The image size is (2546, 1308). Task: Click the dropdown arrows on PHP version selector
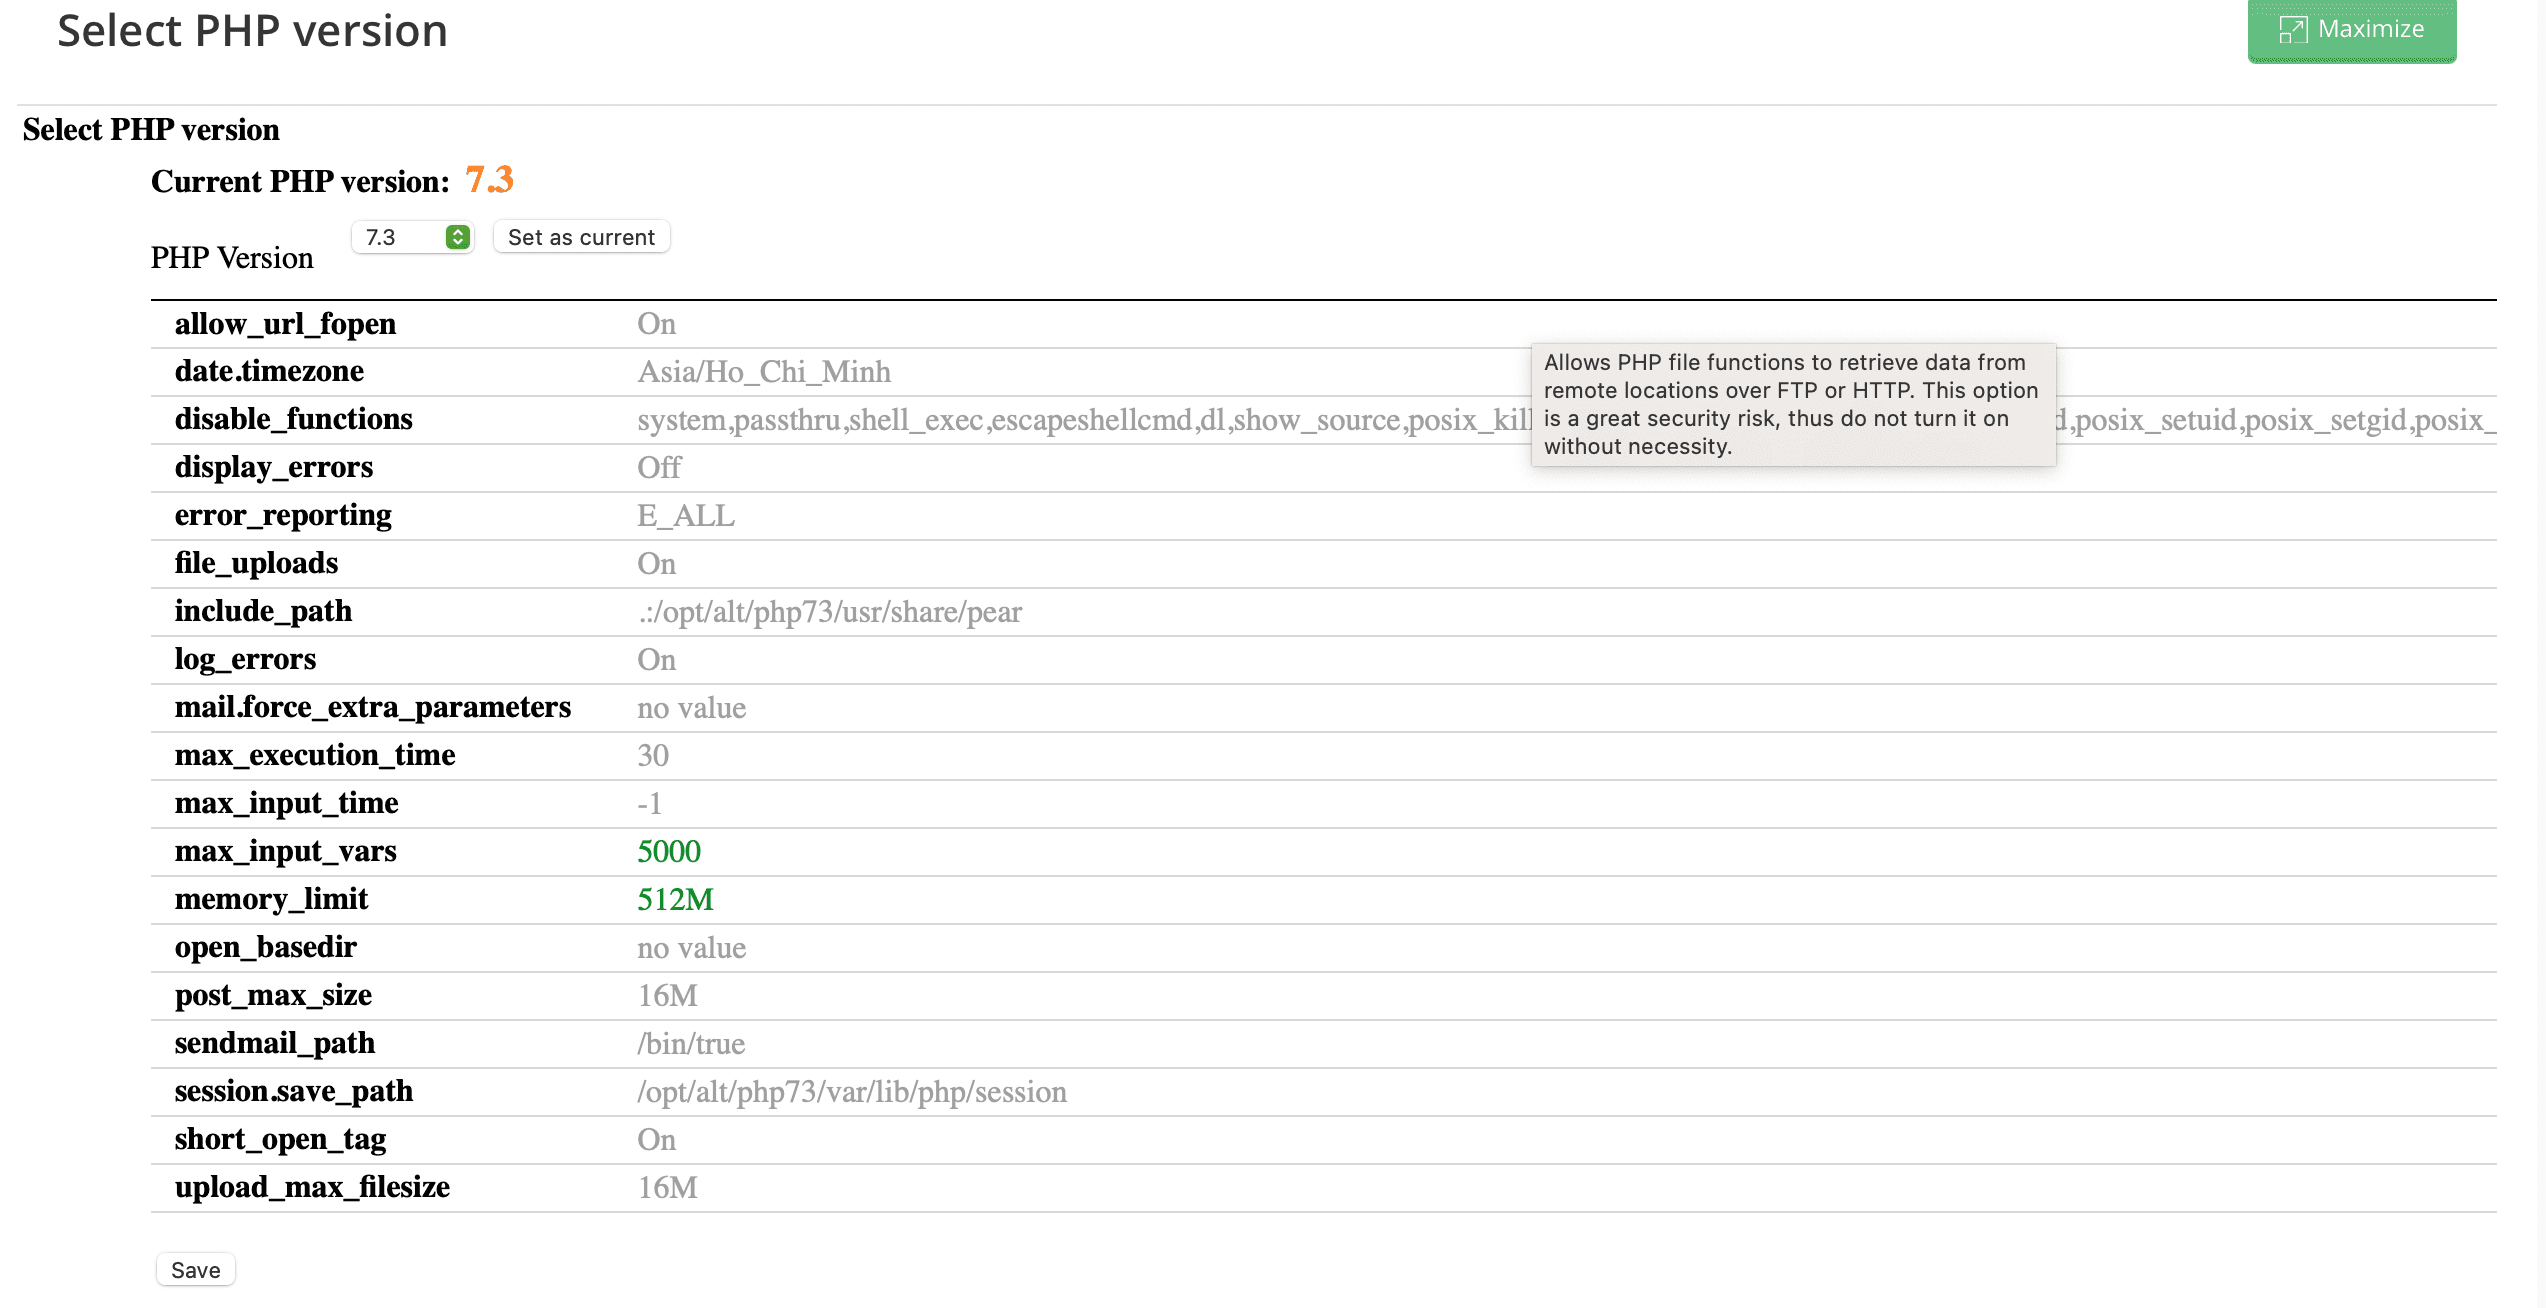click(457, 237)
